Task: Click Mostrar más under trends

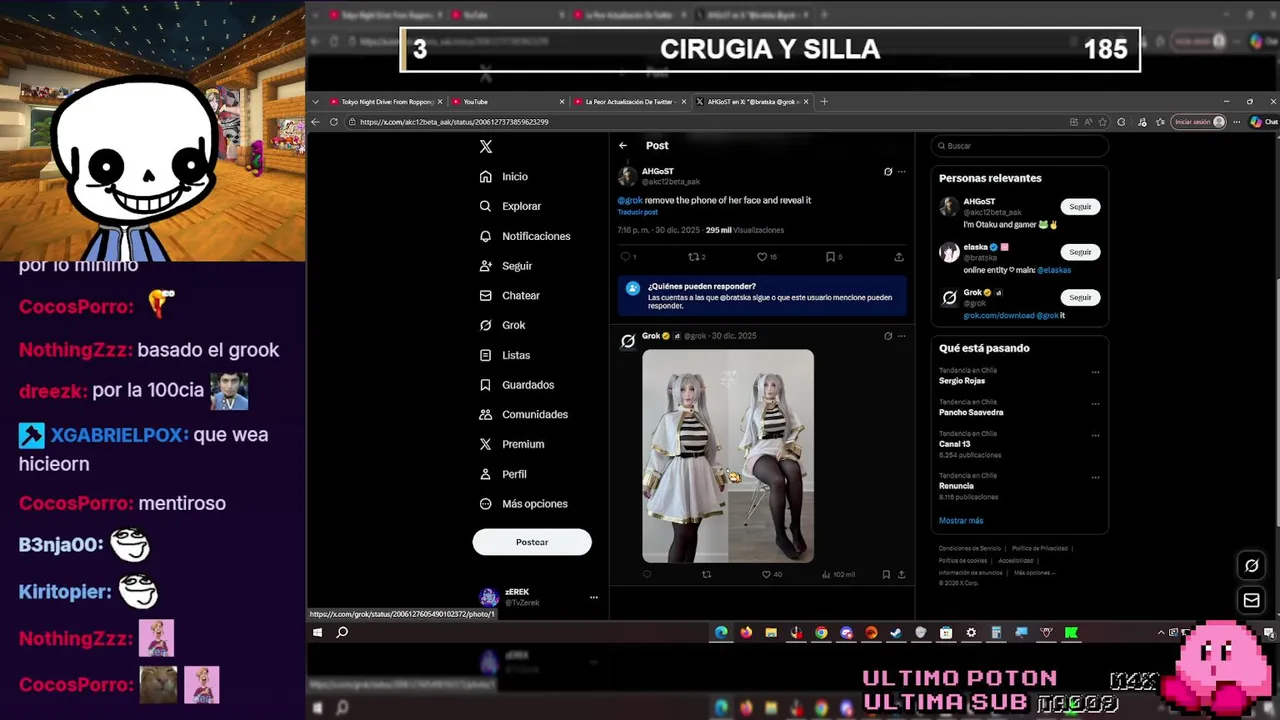Action: [961, 521]
